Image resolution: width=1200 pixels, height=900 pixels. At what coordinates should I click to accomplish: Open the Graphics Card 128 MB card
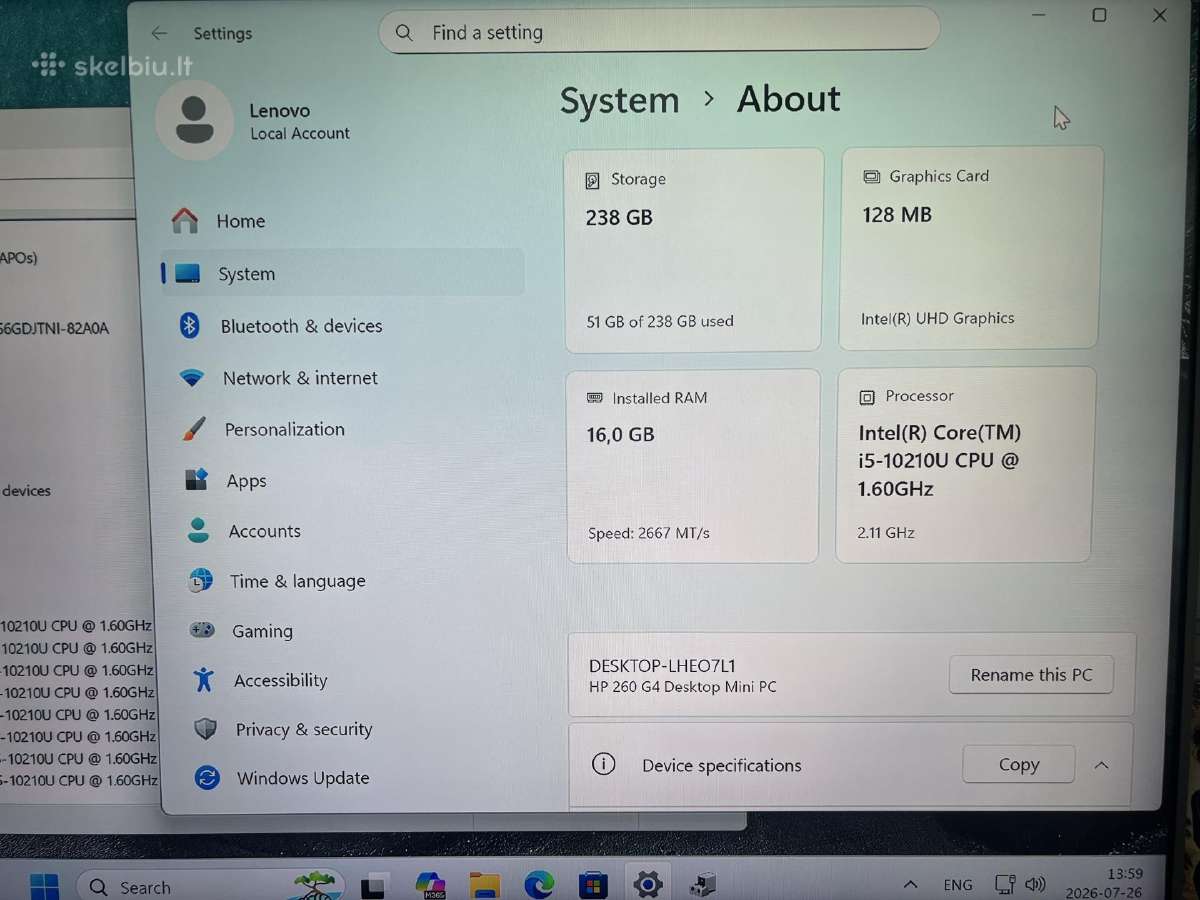click(x=971, y=248)
